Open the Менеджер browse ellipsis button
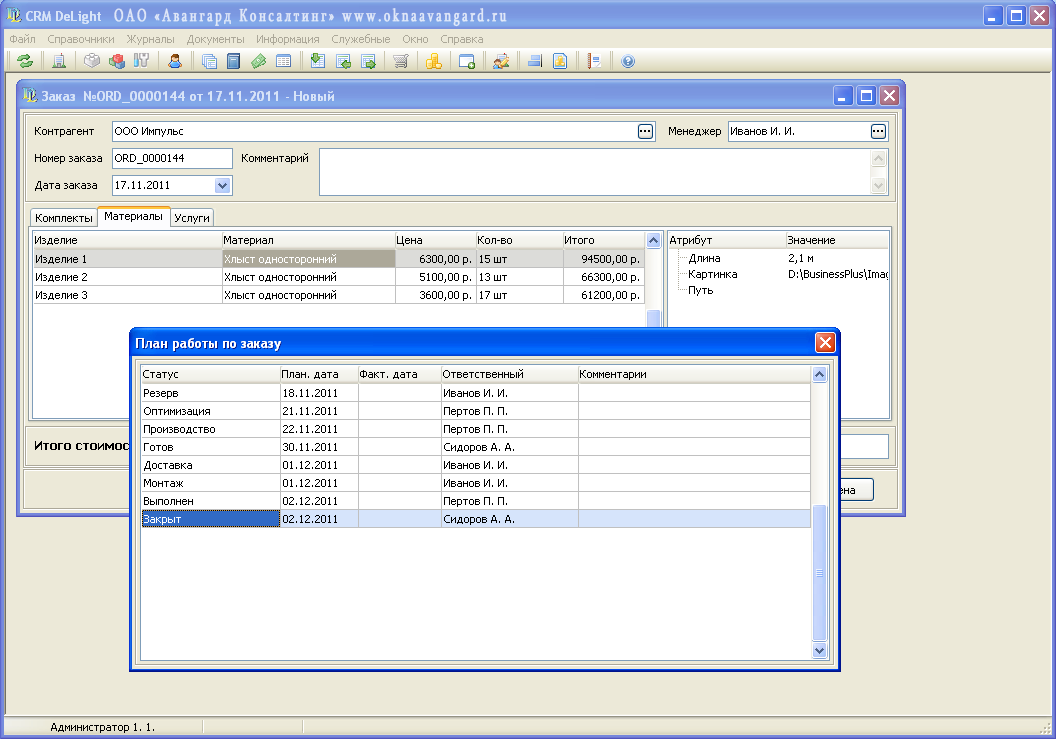The height and width of the screenshot is (739, 1056). [878, 131]
